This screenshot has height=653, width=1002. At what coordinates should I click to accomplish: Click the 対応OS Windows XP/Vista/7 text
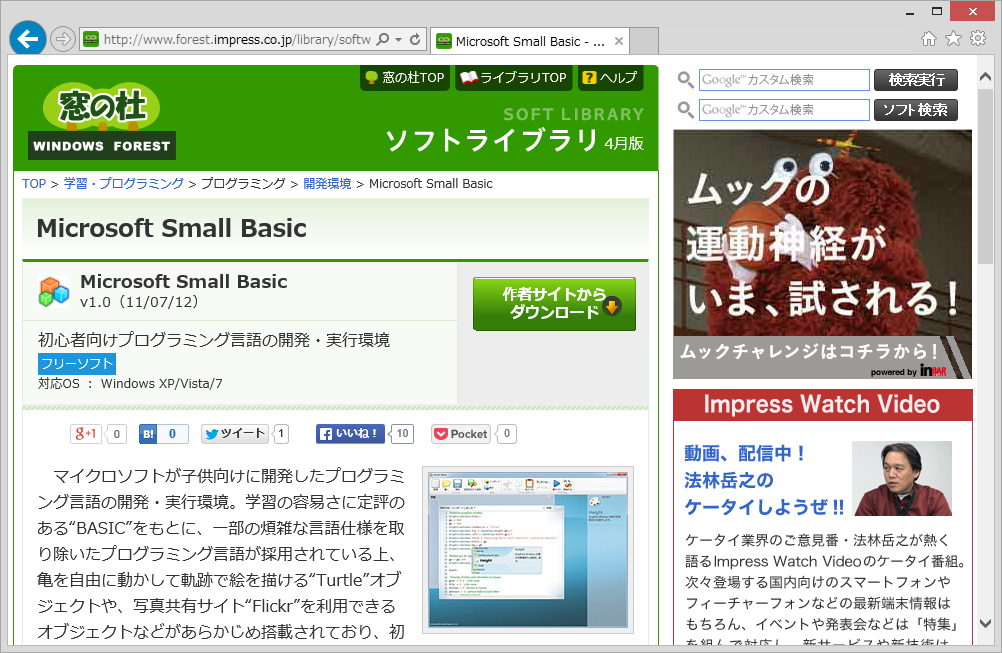(130, 384)
